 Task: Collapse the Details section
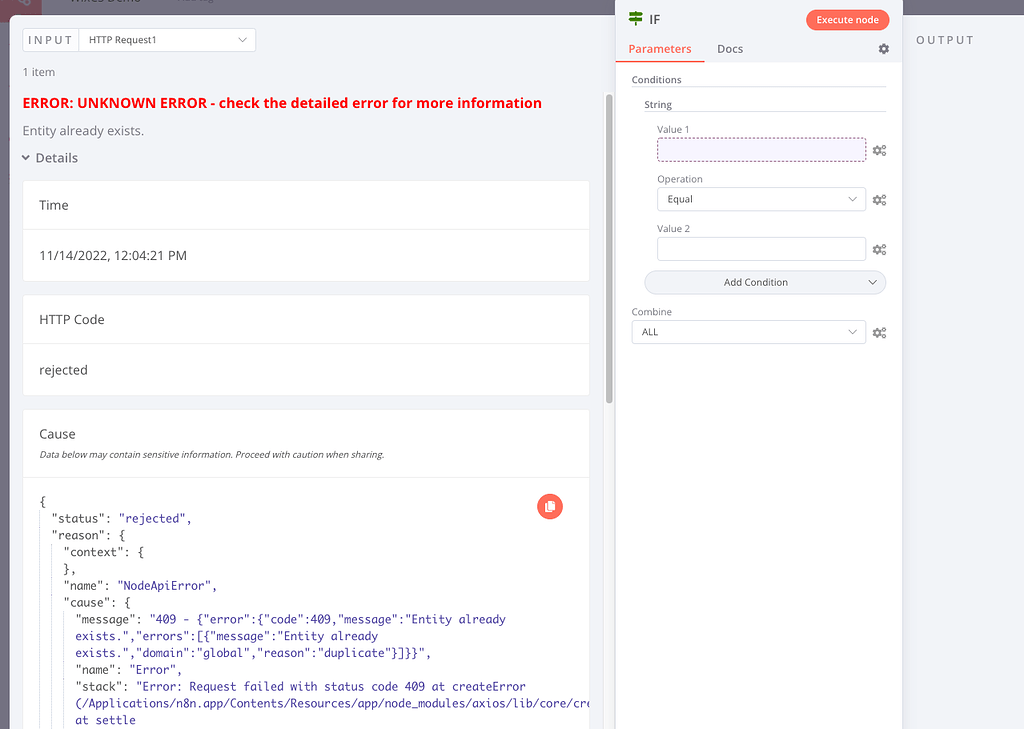pyautogui.click(x=50, y=158)
